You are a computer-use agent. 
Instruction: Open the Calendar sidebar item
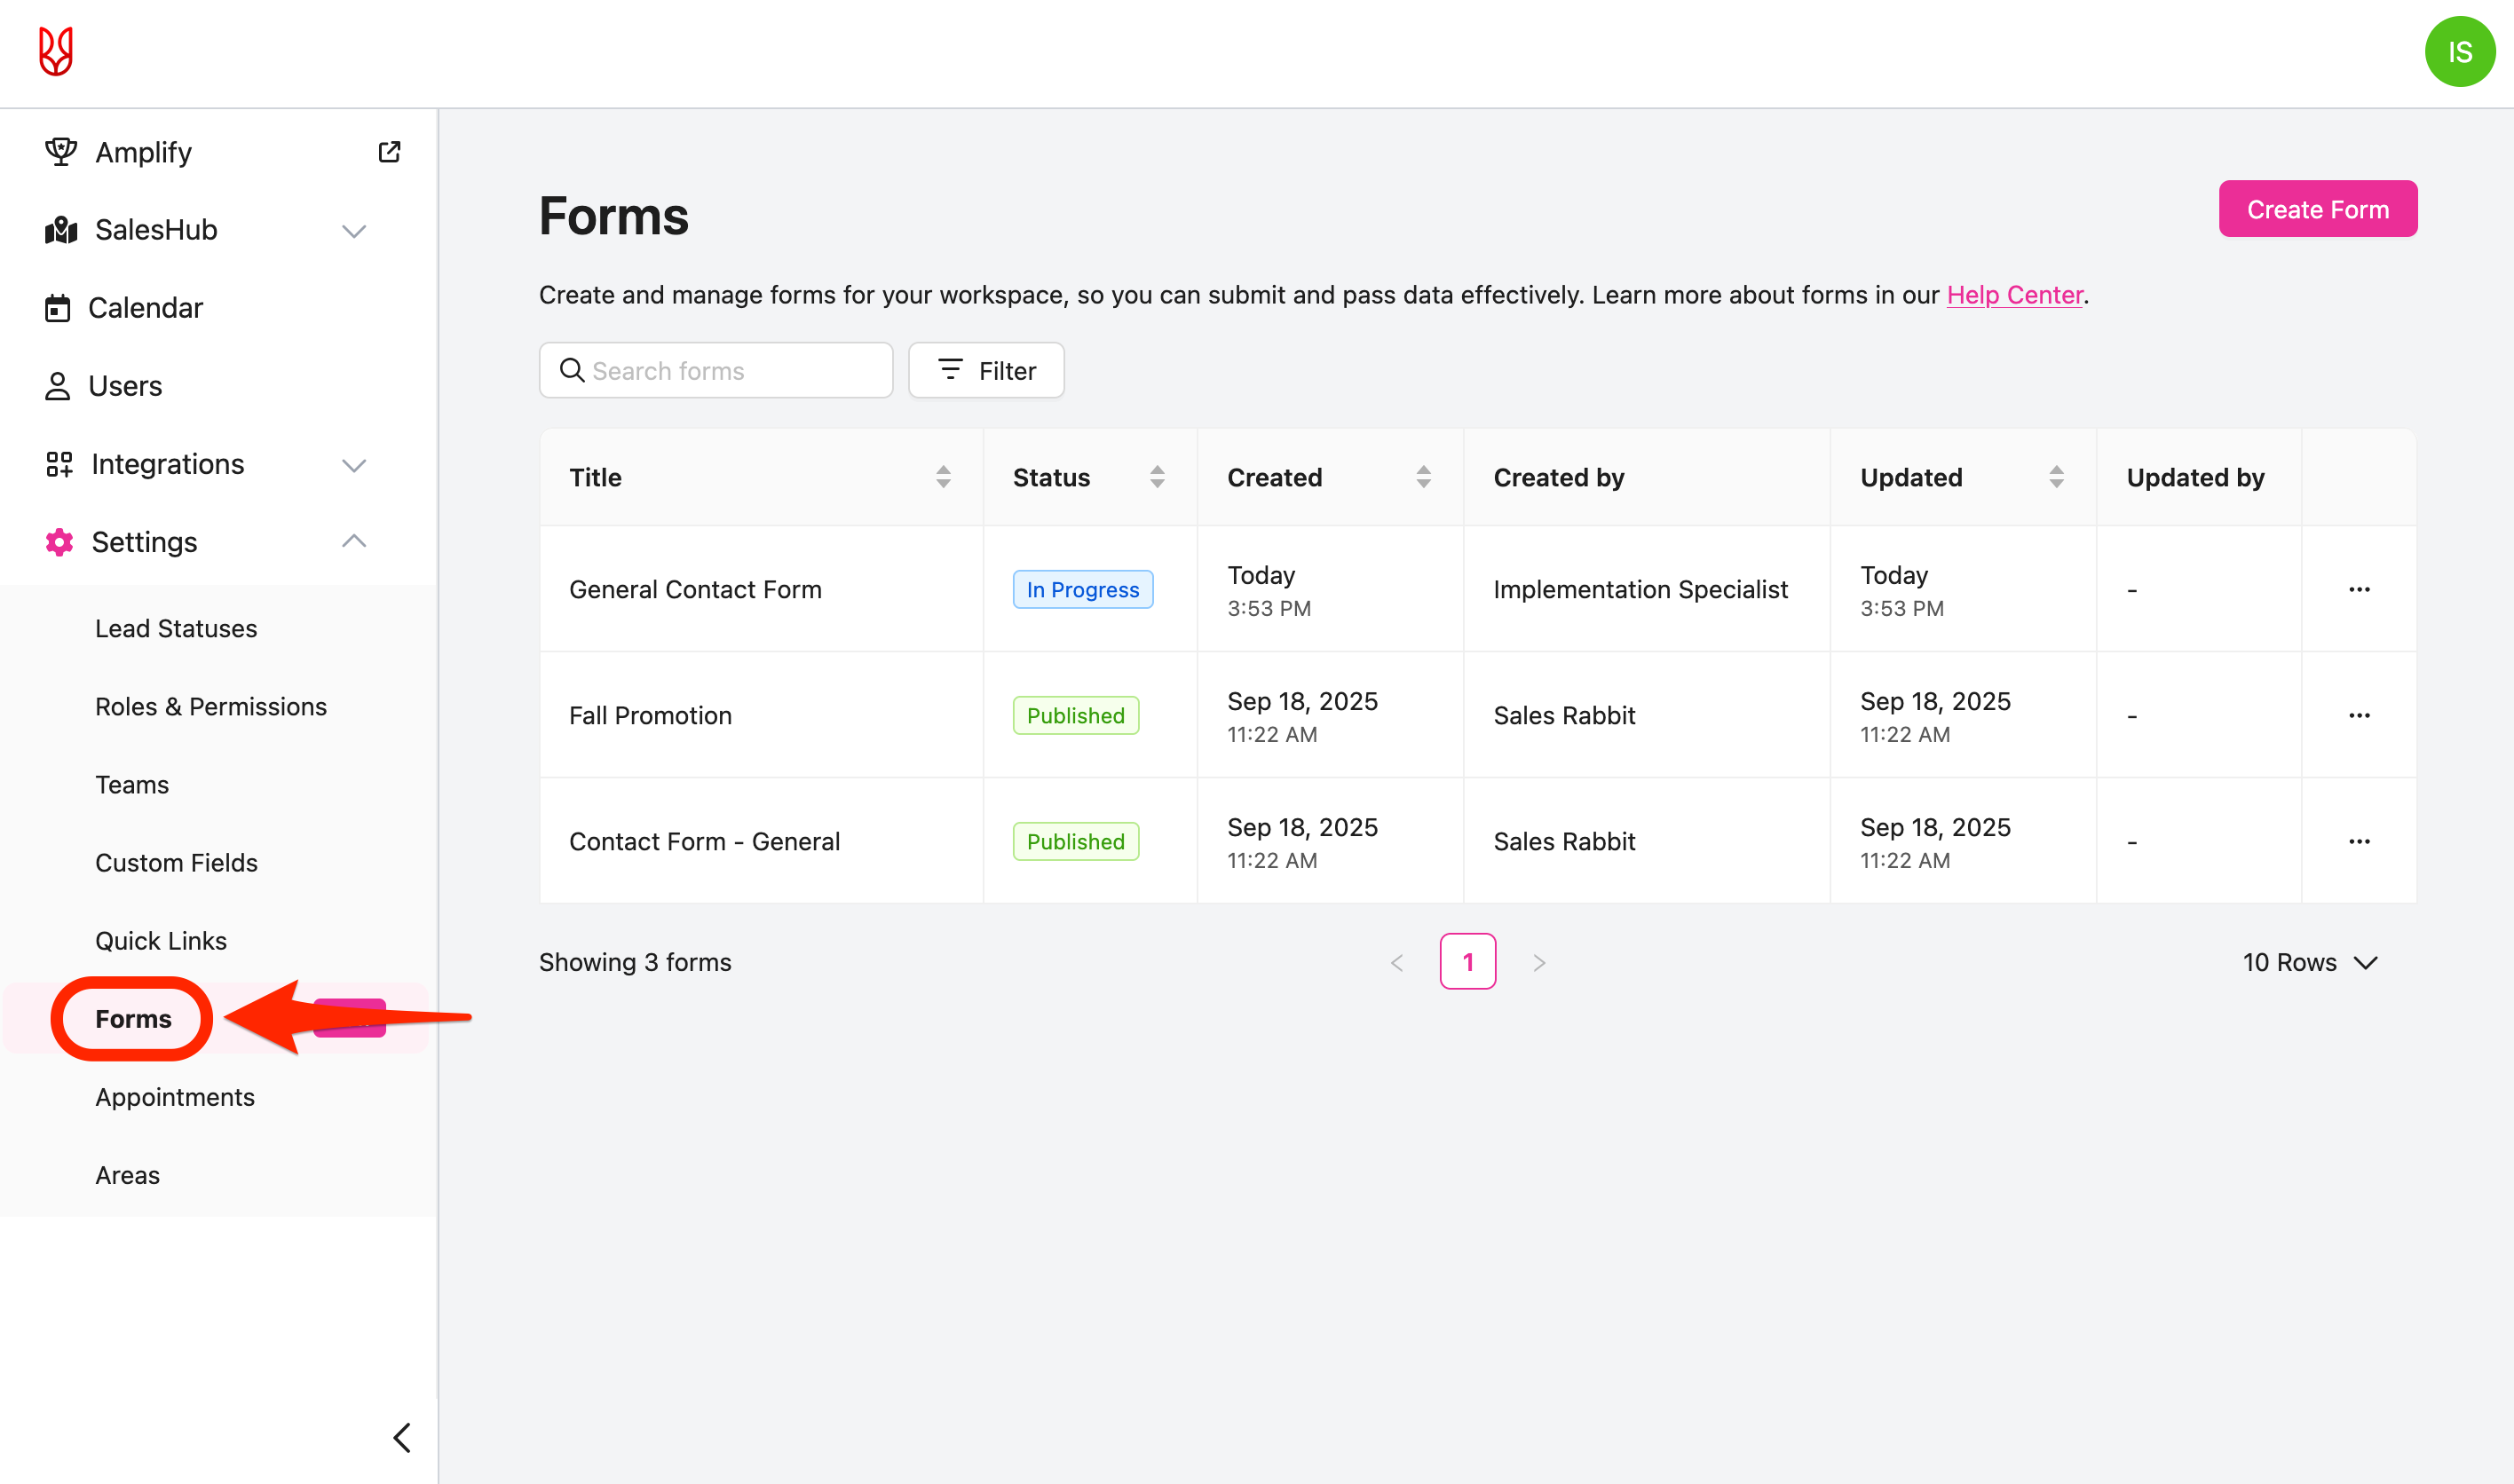145,308
